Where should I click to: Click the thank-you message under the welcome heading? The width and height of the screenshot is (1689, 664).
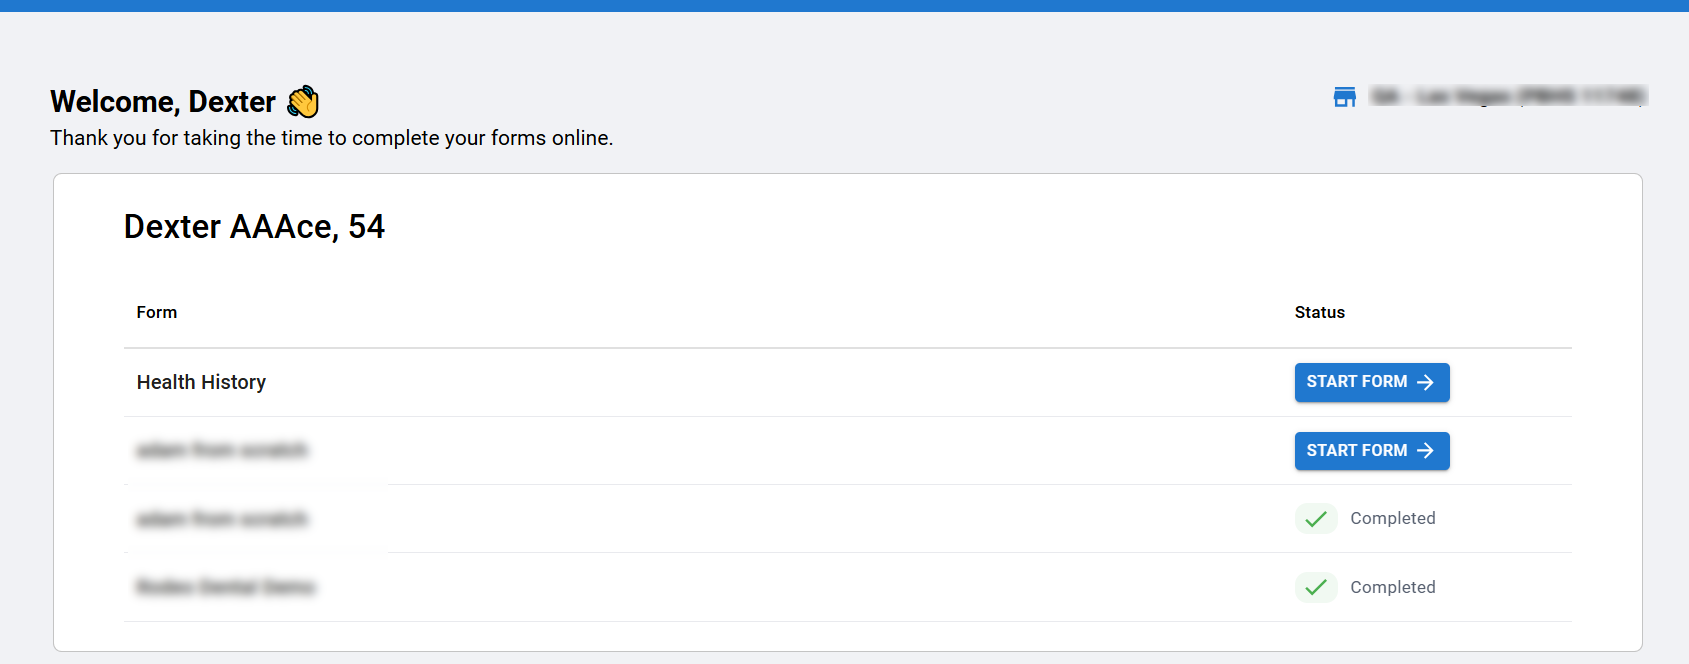pyautogui.click(x=331, y=138)
